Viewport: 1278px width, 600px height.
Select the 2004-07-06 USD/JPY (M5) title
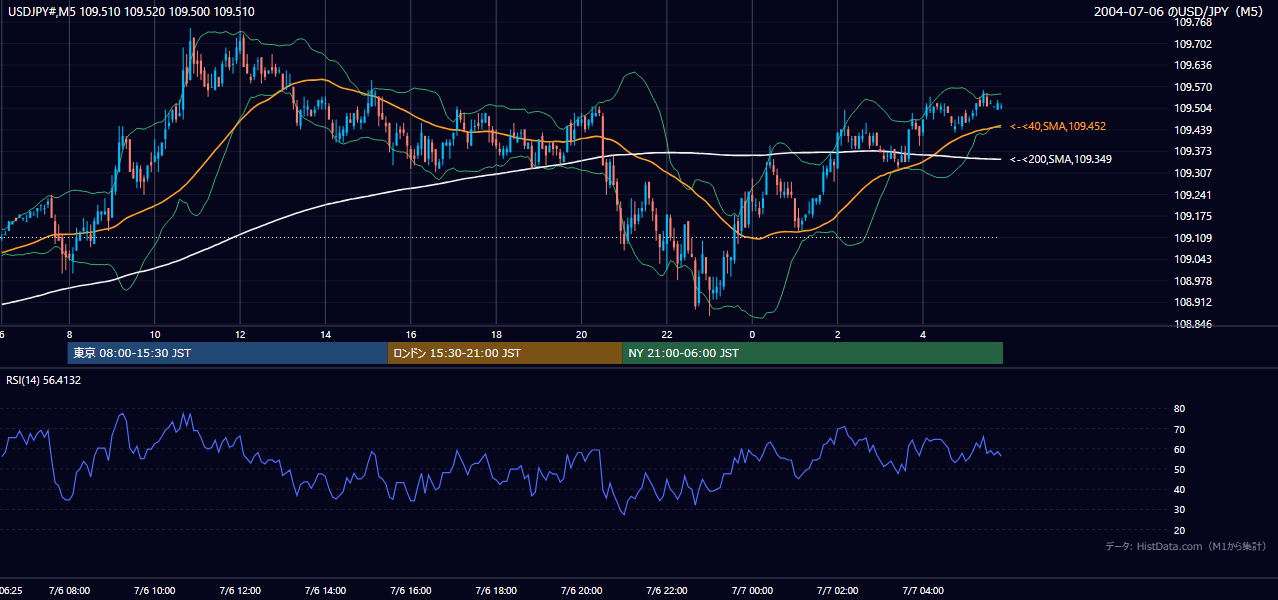(1178, 12)
